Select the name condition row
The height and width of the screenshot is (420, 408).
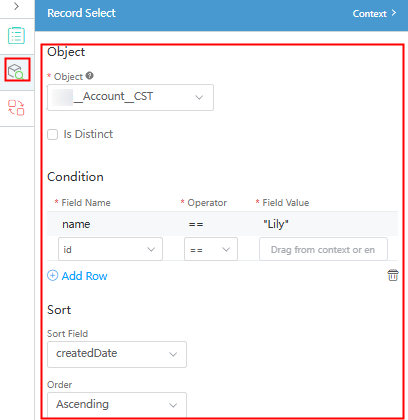(222, 224)
